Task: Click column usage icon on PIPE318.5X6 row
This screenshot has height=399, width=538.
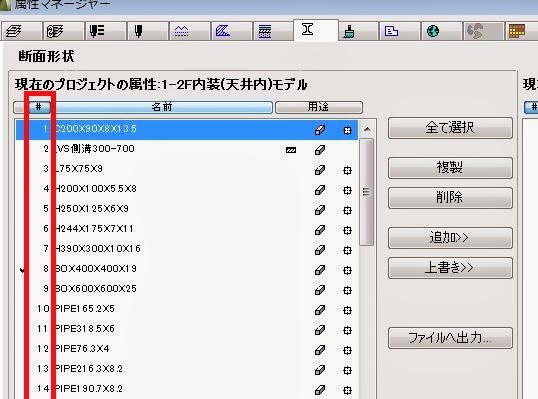Action: (347, 330)
